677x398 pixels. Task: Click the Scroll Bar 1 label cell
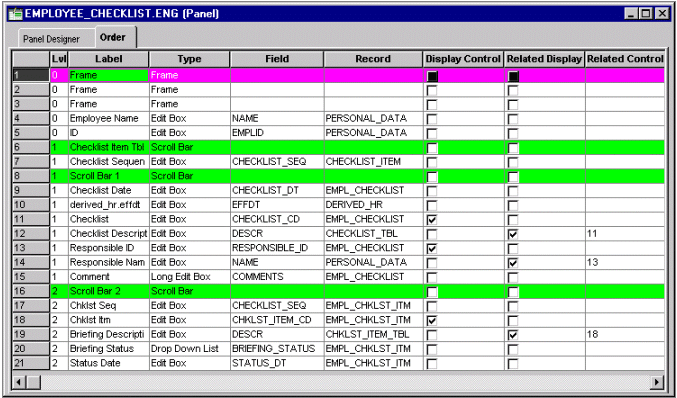[x=109, y=176]
